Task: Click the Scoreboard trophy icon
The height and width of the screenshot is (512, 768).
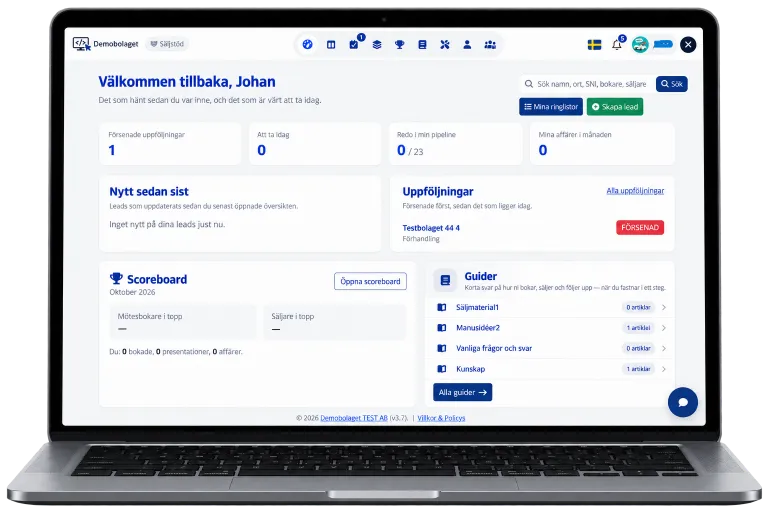Action: 116,278
